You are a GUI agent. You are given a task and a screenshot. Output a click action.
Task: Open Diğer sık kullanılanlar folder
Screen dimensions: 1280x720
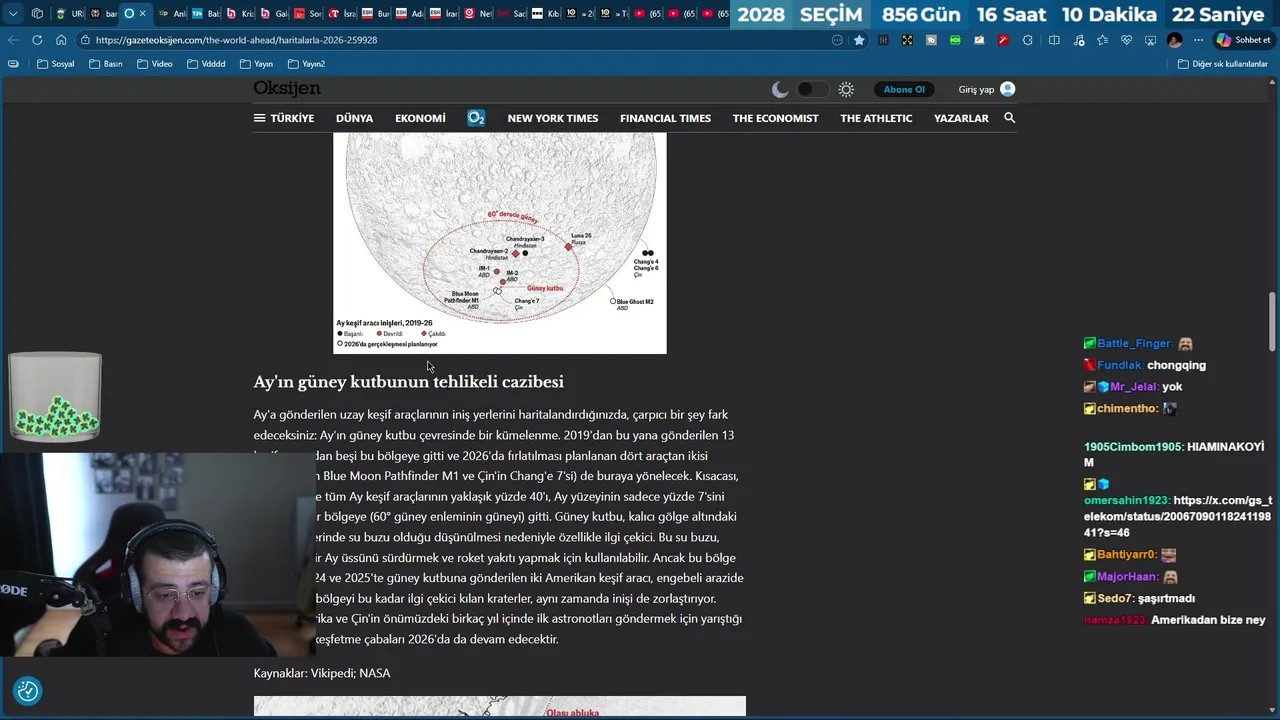click(1223, 64)
